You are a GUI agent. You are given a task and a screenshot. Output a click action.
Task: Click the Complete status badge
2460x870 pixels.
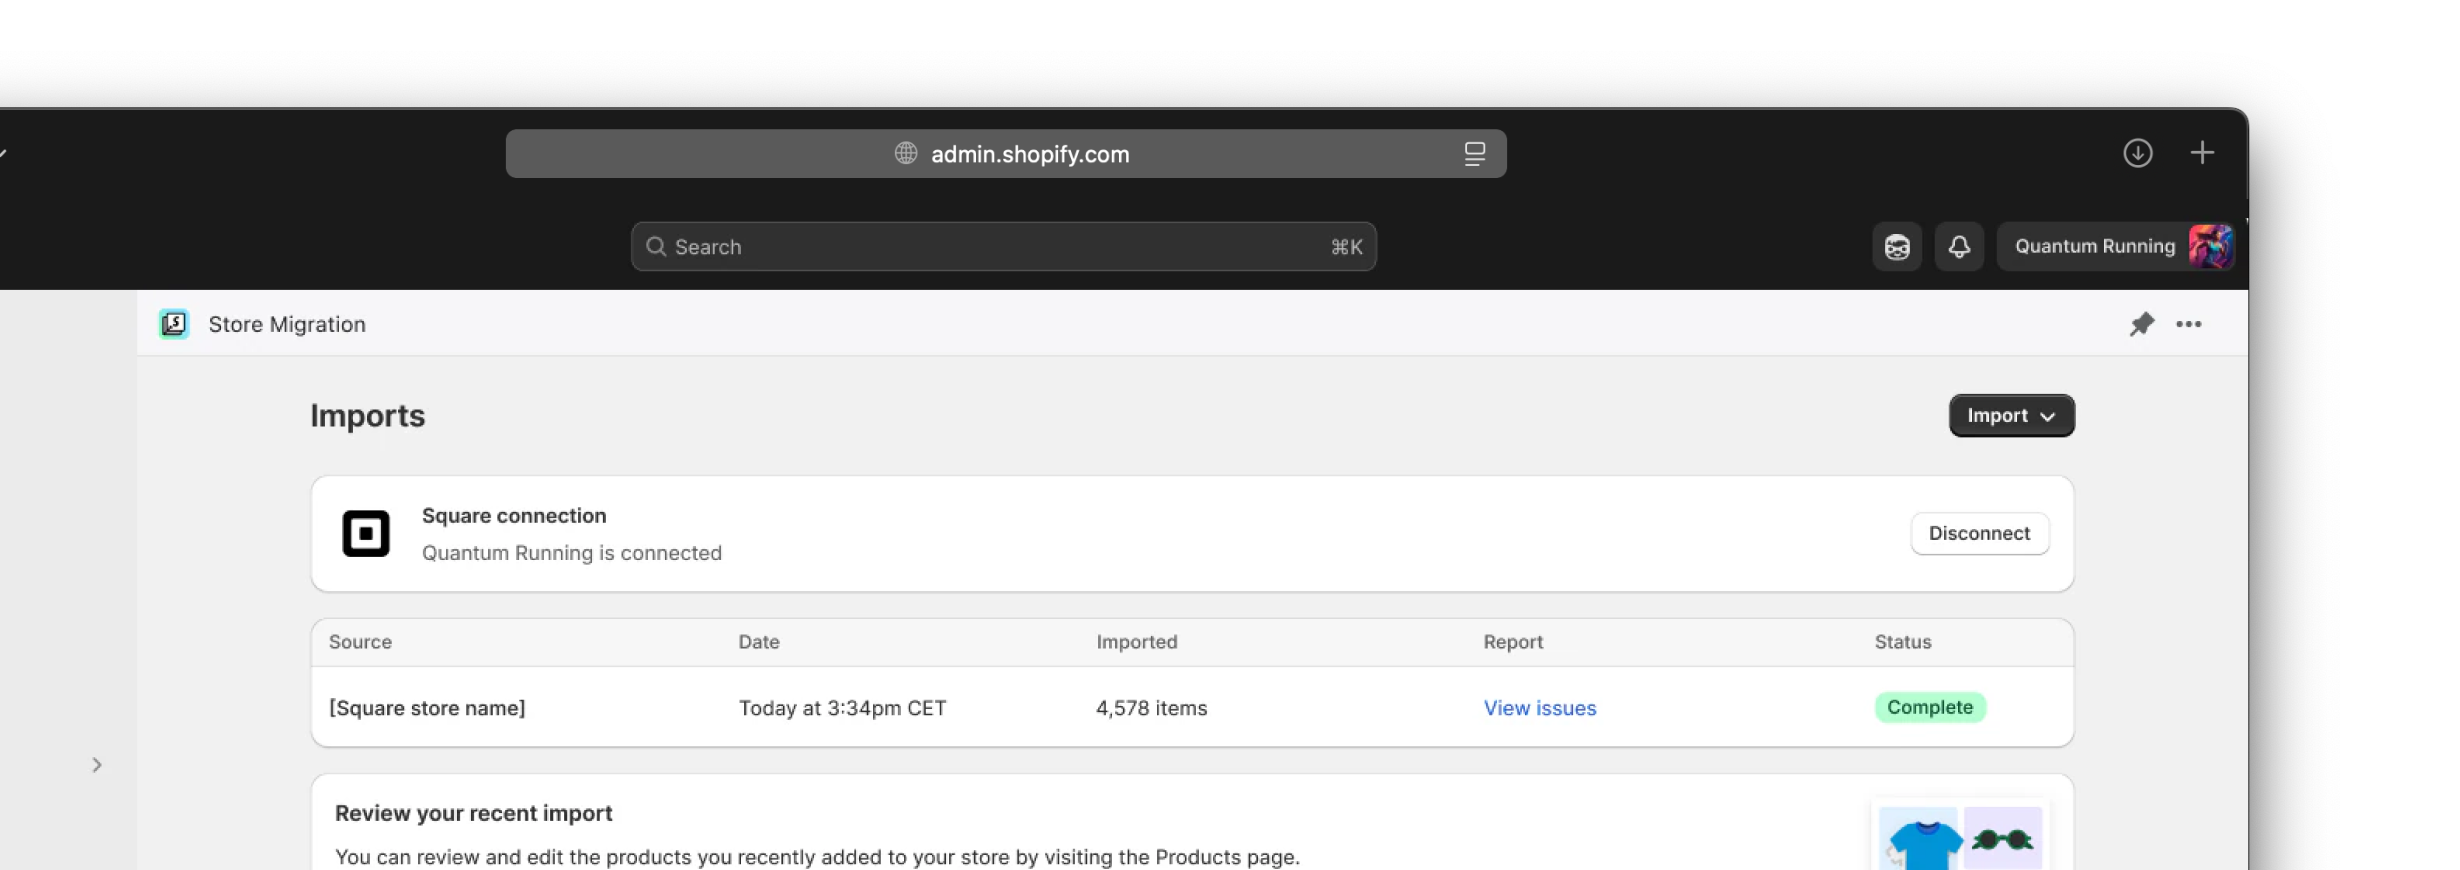[1929, 708]
